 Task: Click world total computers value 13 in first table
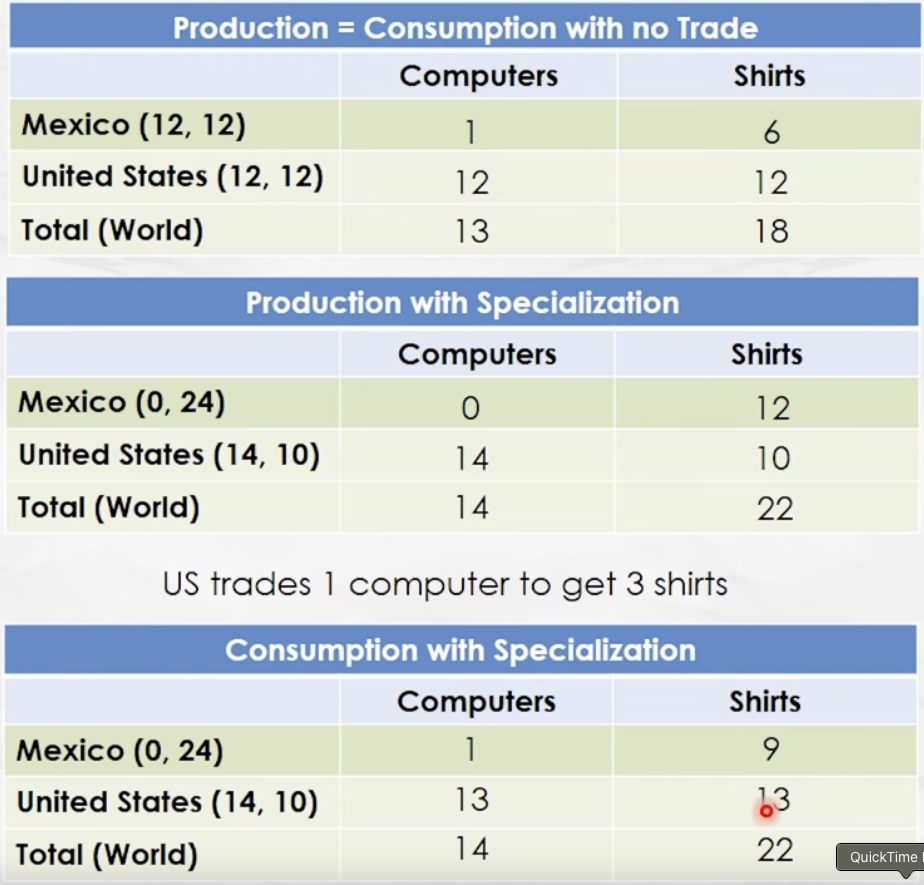point(471,232)
